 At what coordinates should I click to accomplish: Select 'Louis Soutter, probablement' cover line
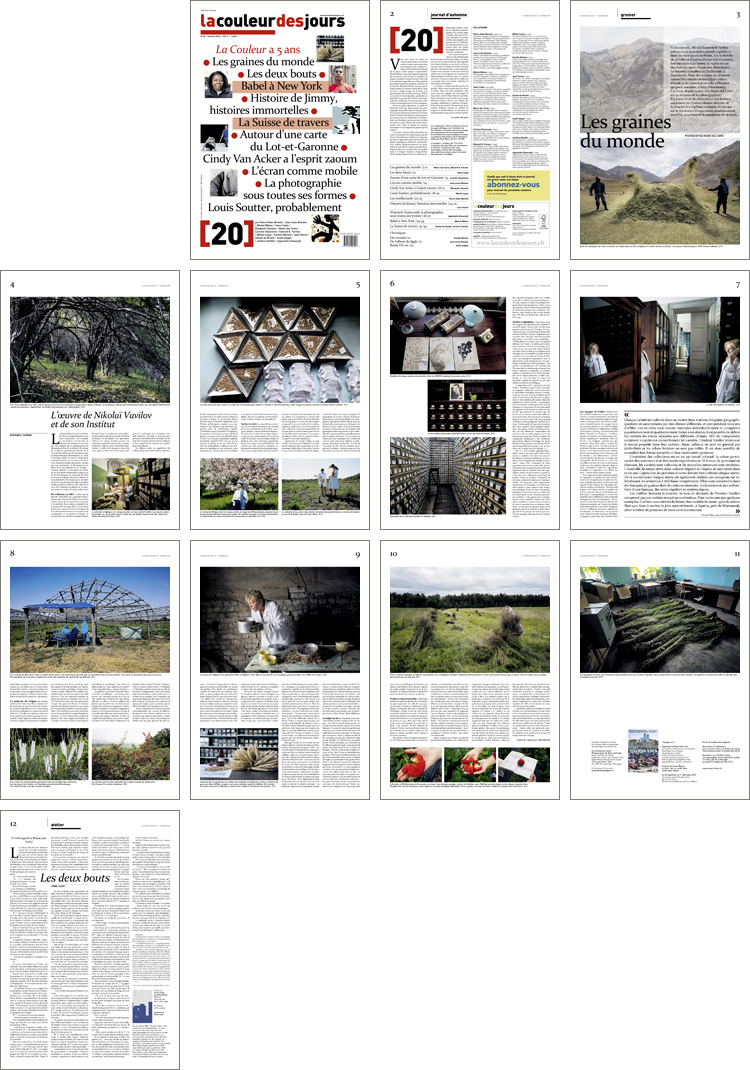click(x=275, y=207)
